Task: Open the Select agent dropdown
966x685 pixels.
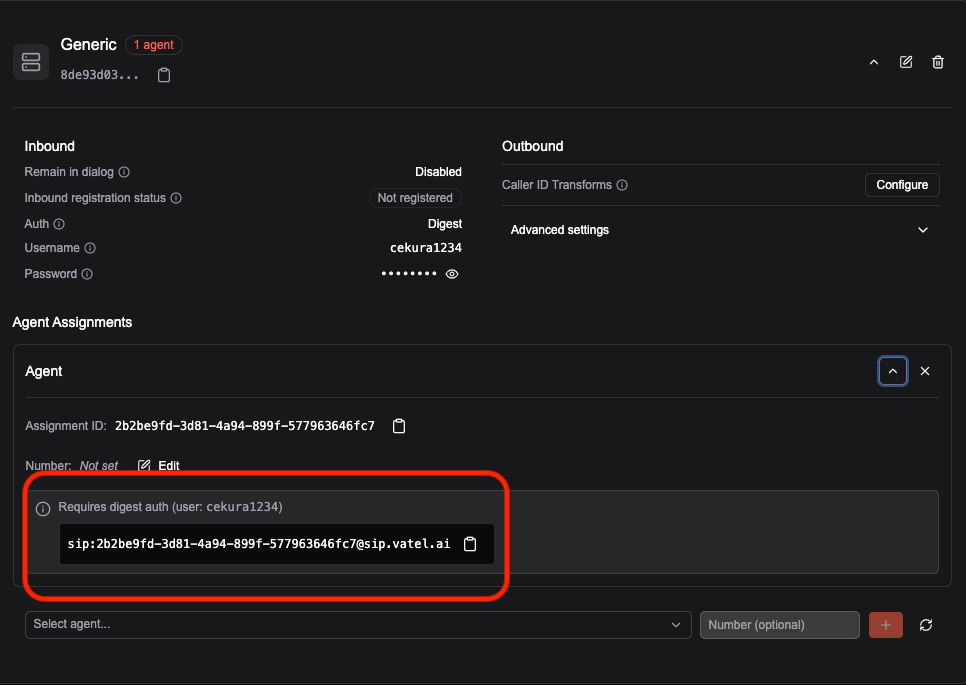Action: coord(358,625)
